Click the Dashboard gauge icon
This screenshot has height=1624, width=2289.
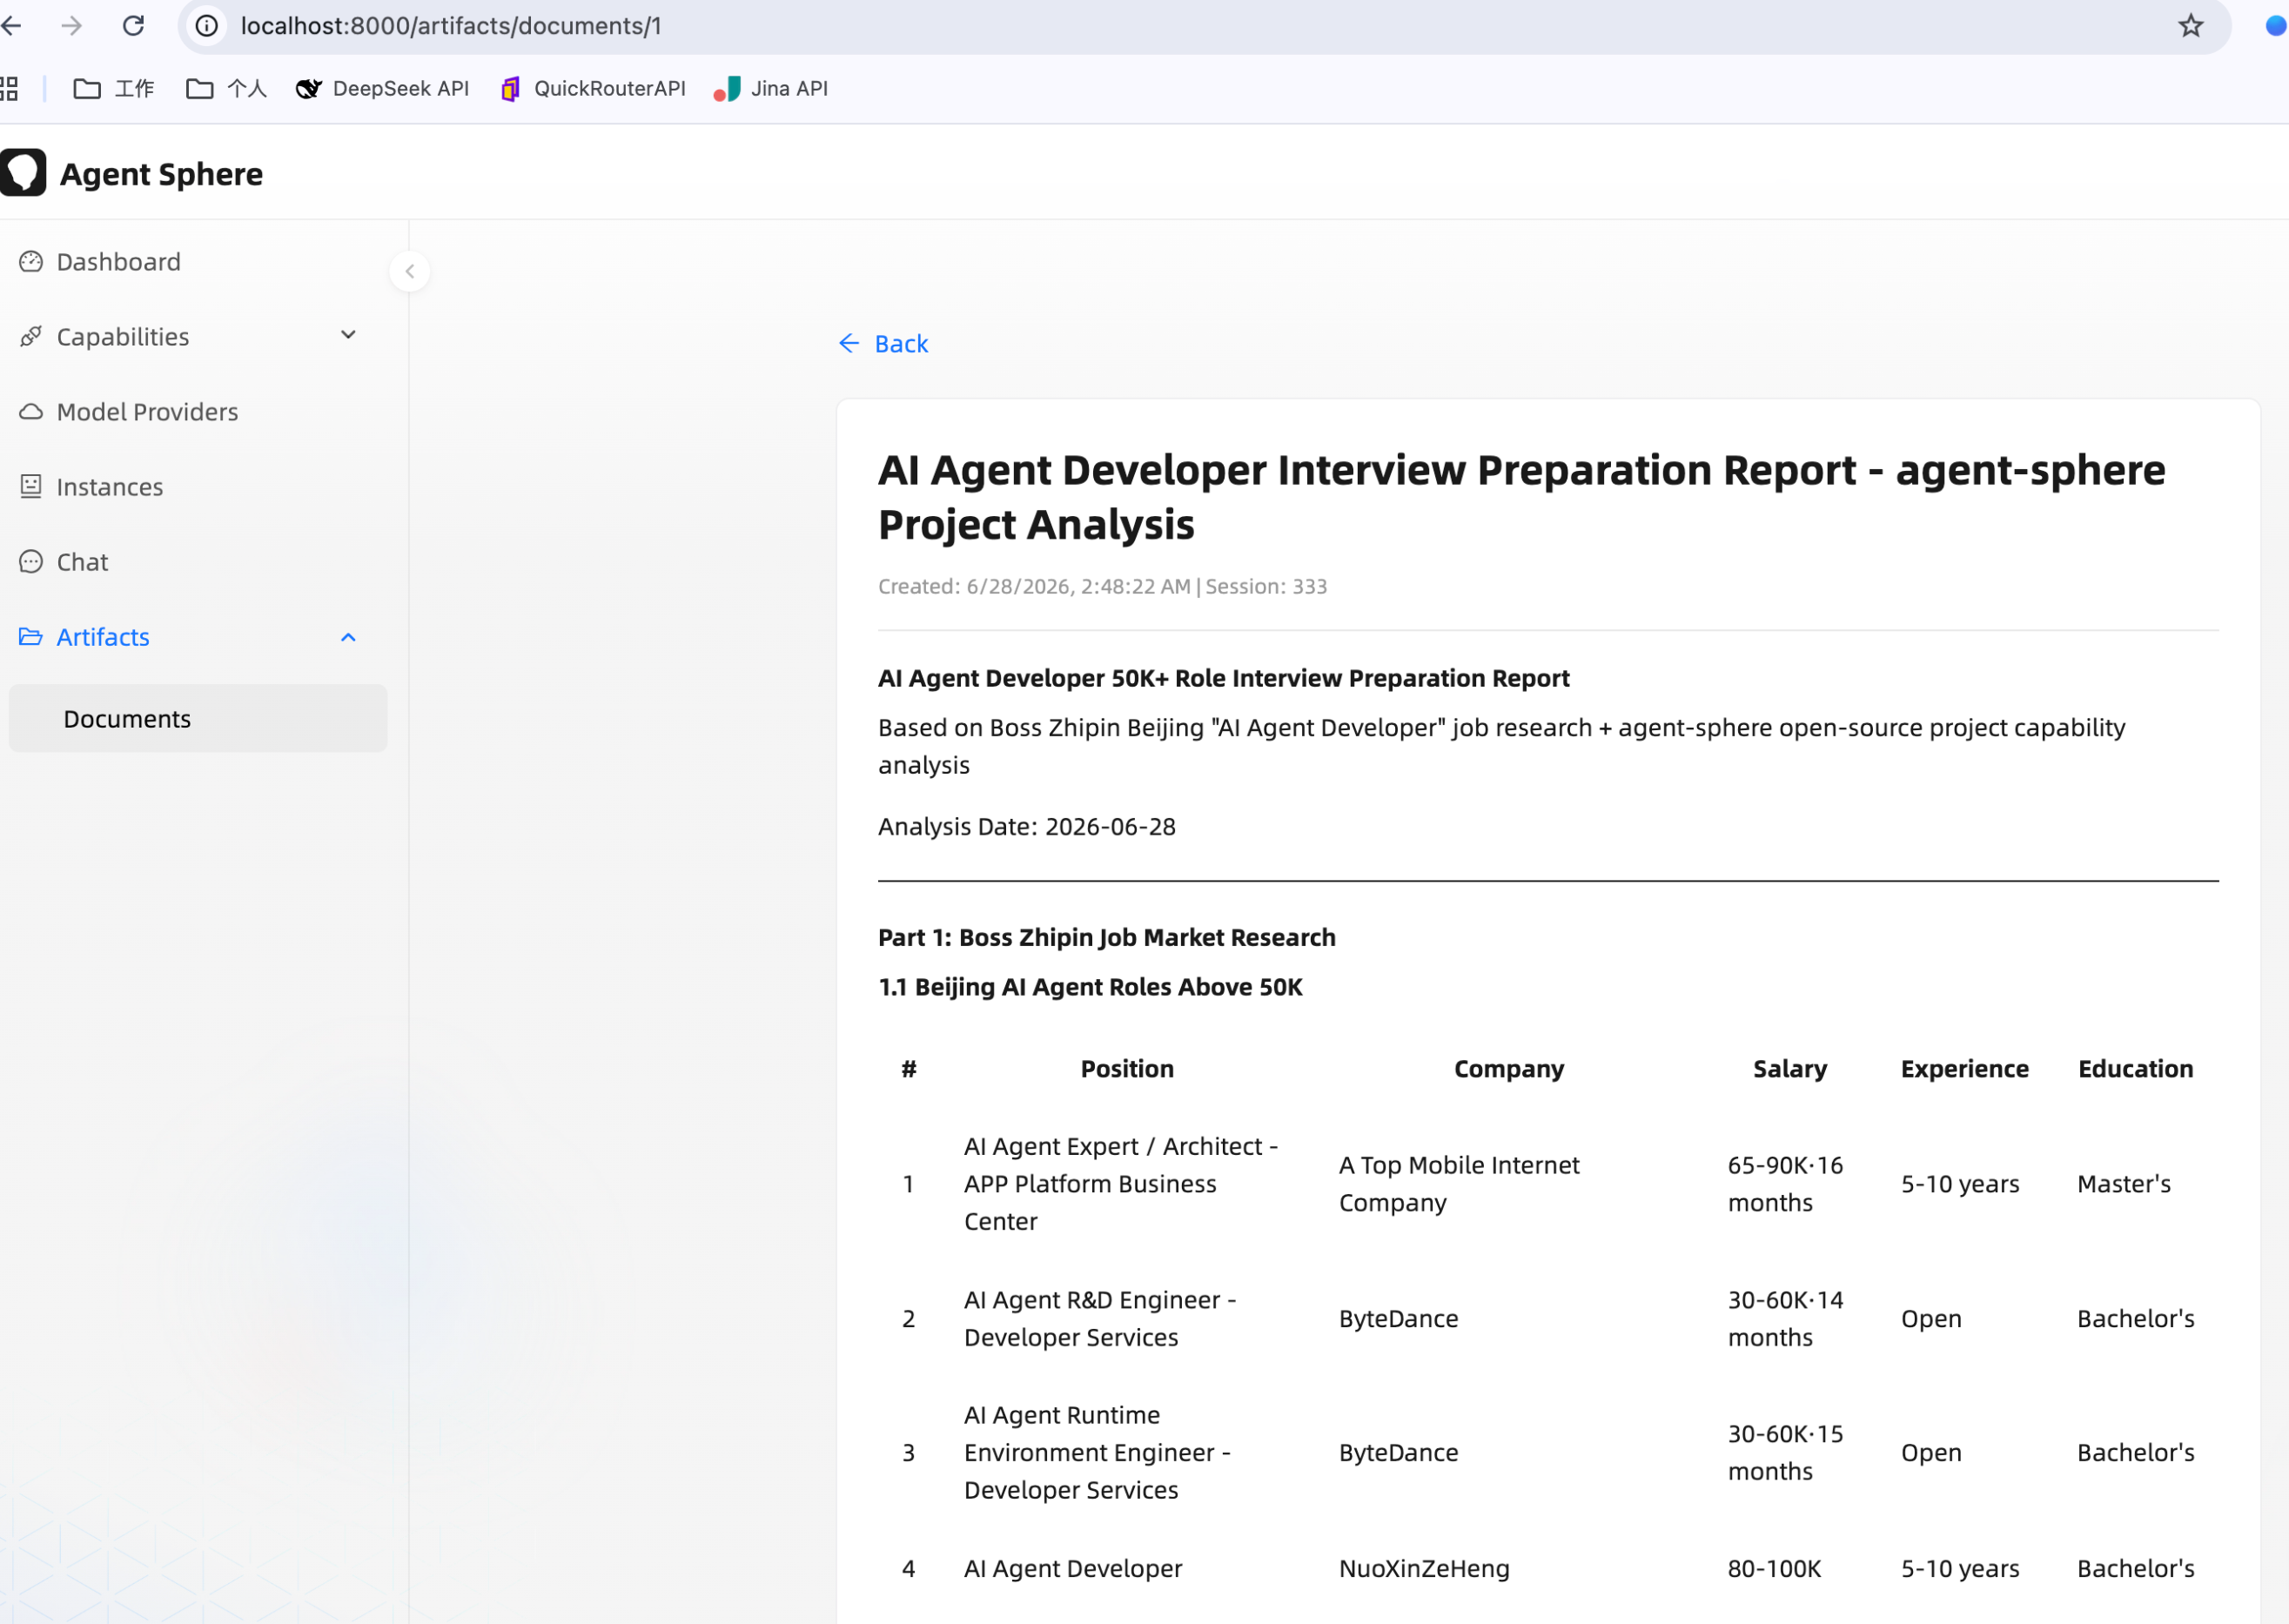point(31,262)
